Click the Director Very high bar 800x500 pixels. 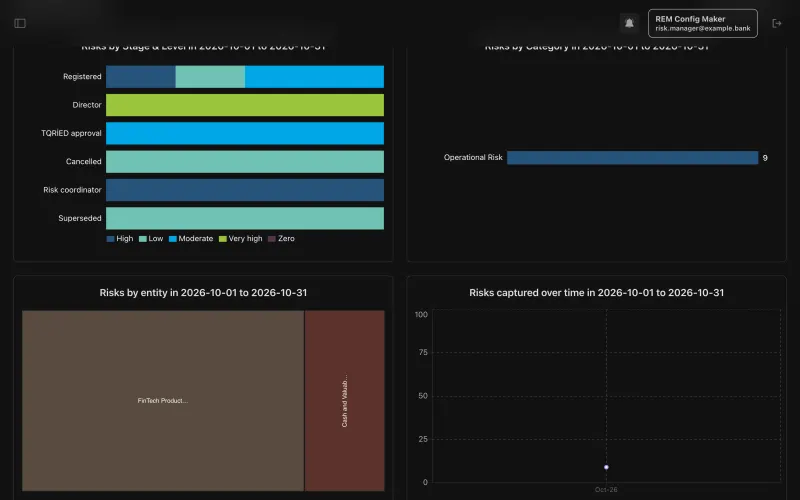245,105
